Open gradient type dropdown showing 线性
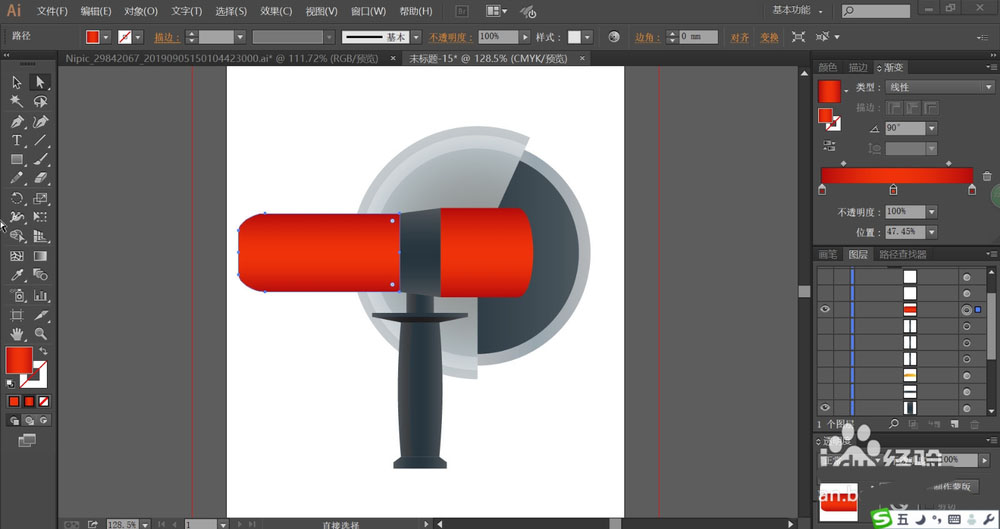Screen dimensions: 1000x529 [940, 87]
